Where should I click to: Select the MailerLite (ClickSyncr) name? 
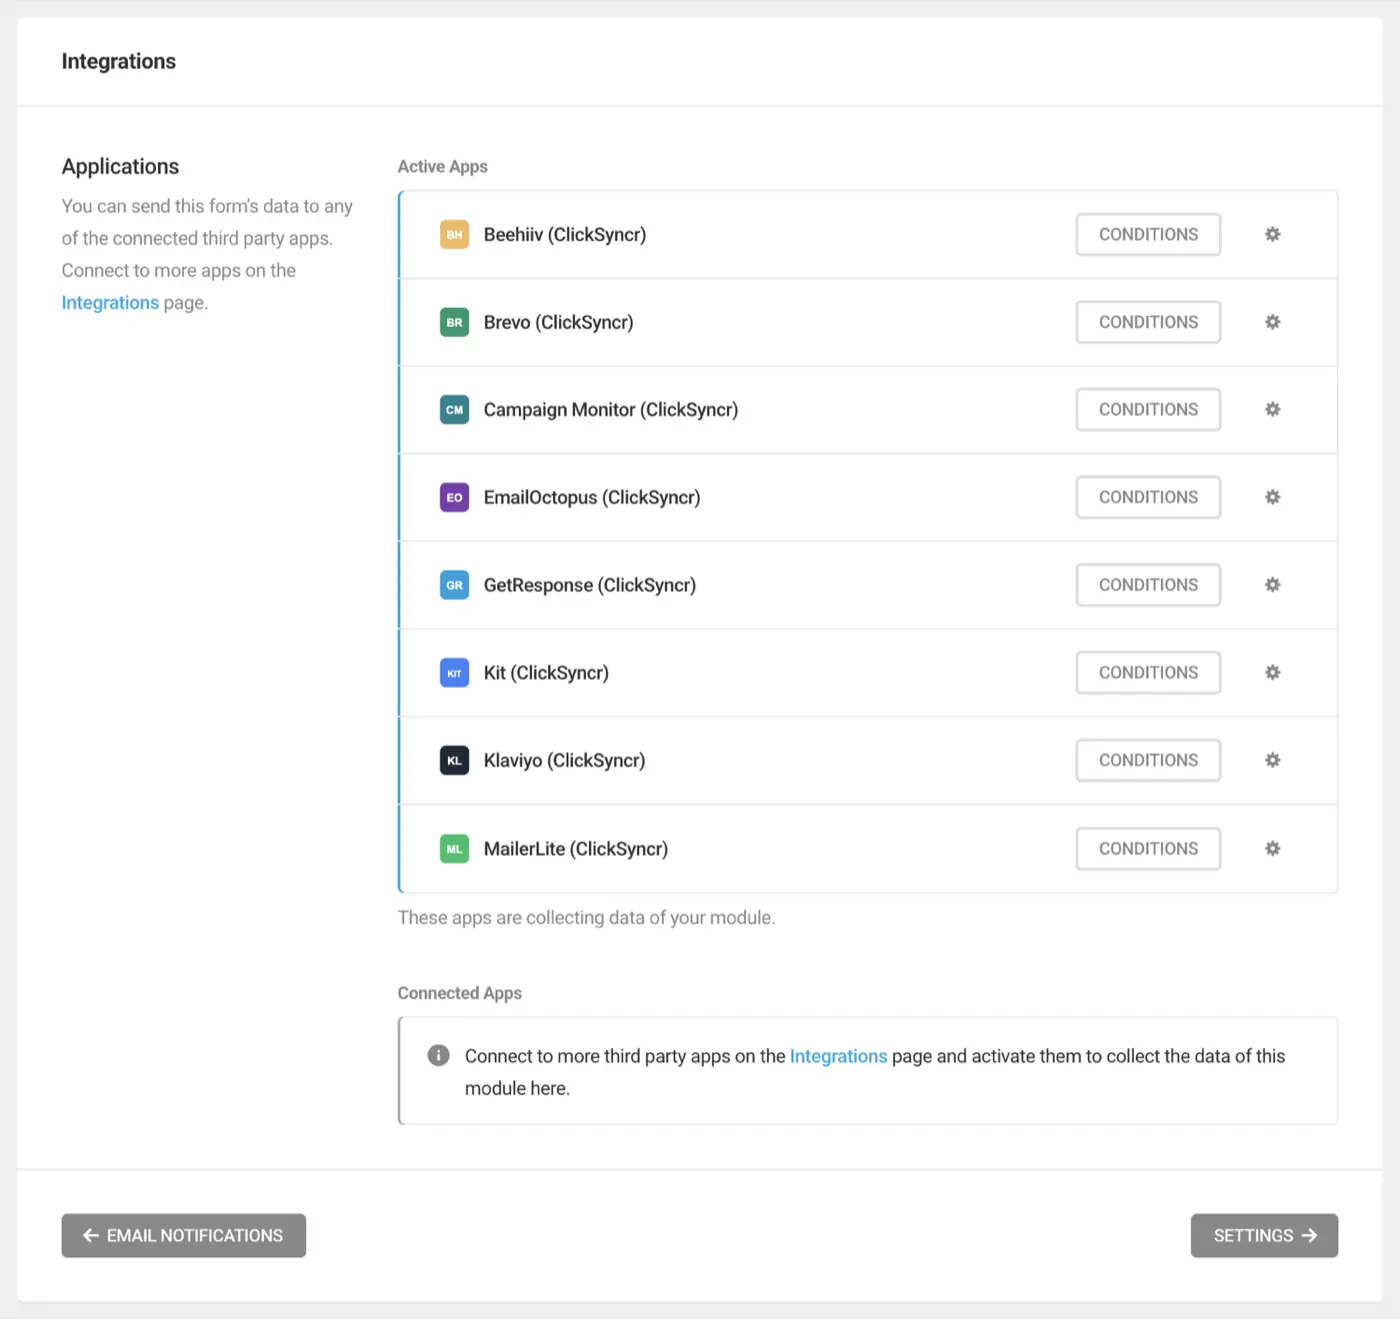(576, 848)
